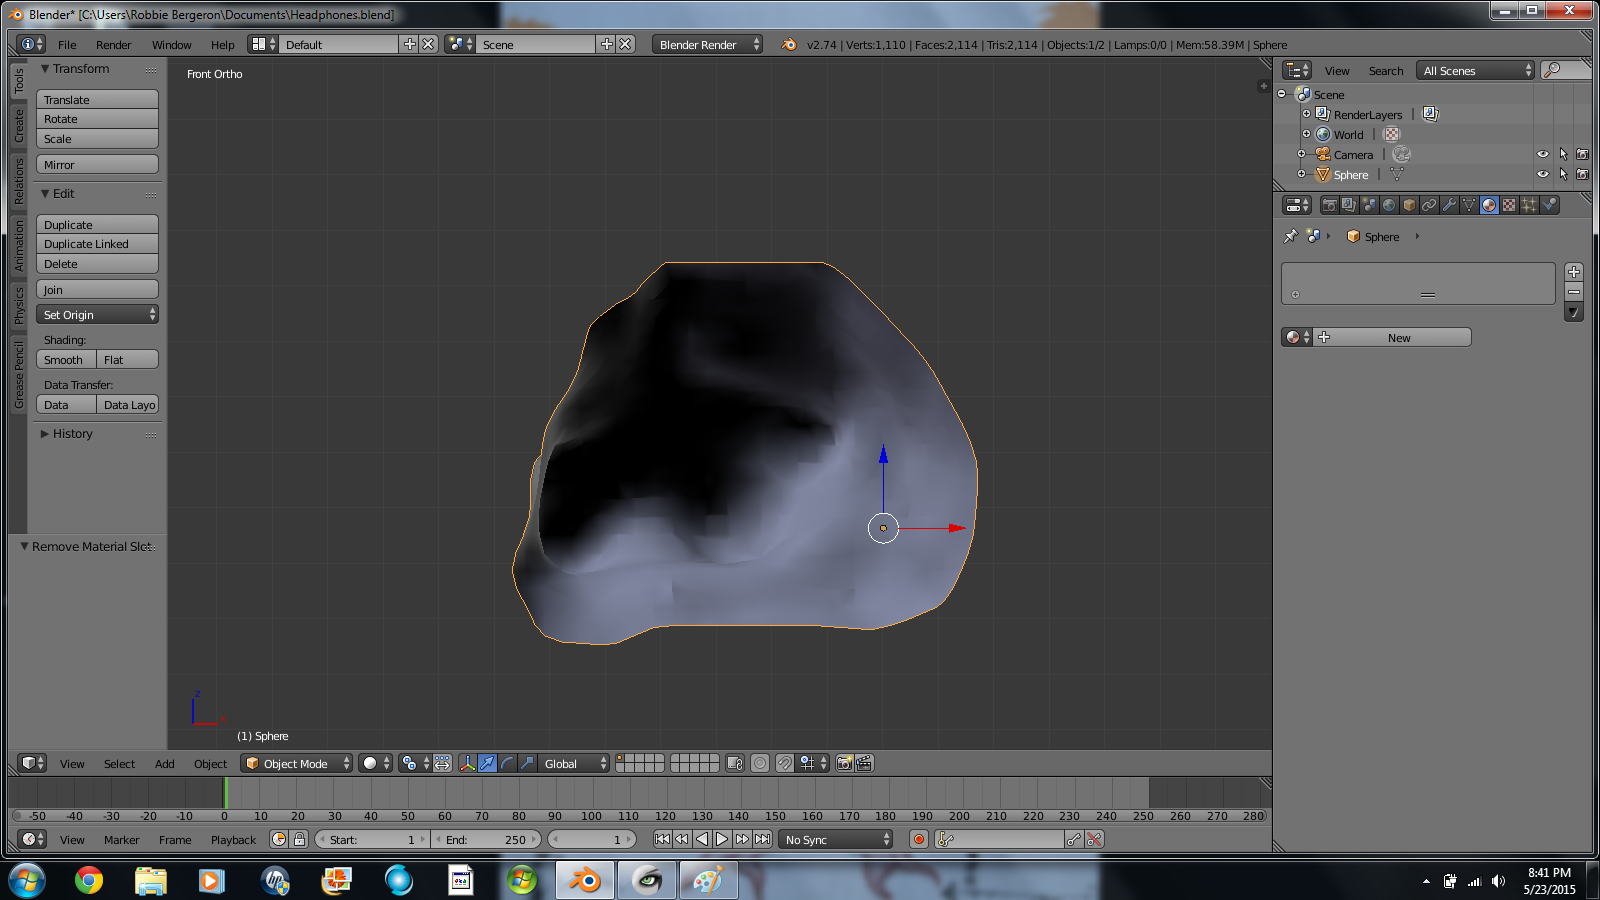The width and height of the screenshot is (1600, 900).
Task: Toggle snap during transform magnet
Action: tap(785, 763)
